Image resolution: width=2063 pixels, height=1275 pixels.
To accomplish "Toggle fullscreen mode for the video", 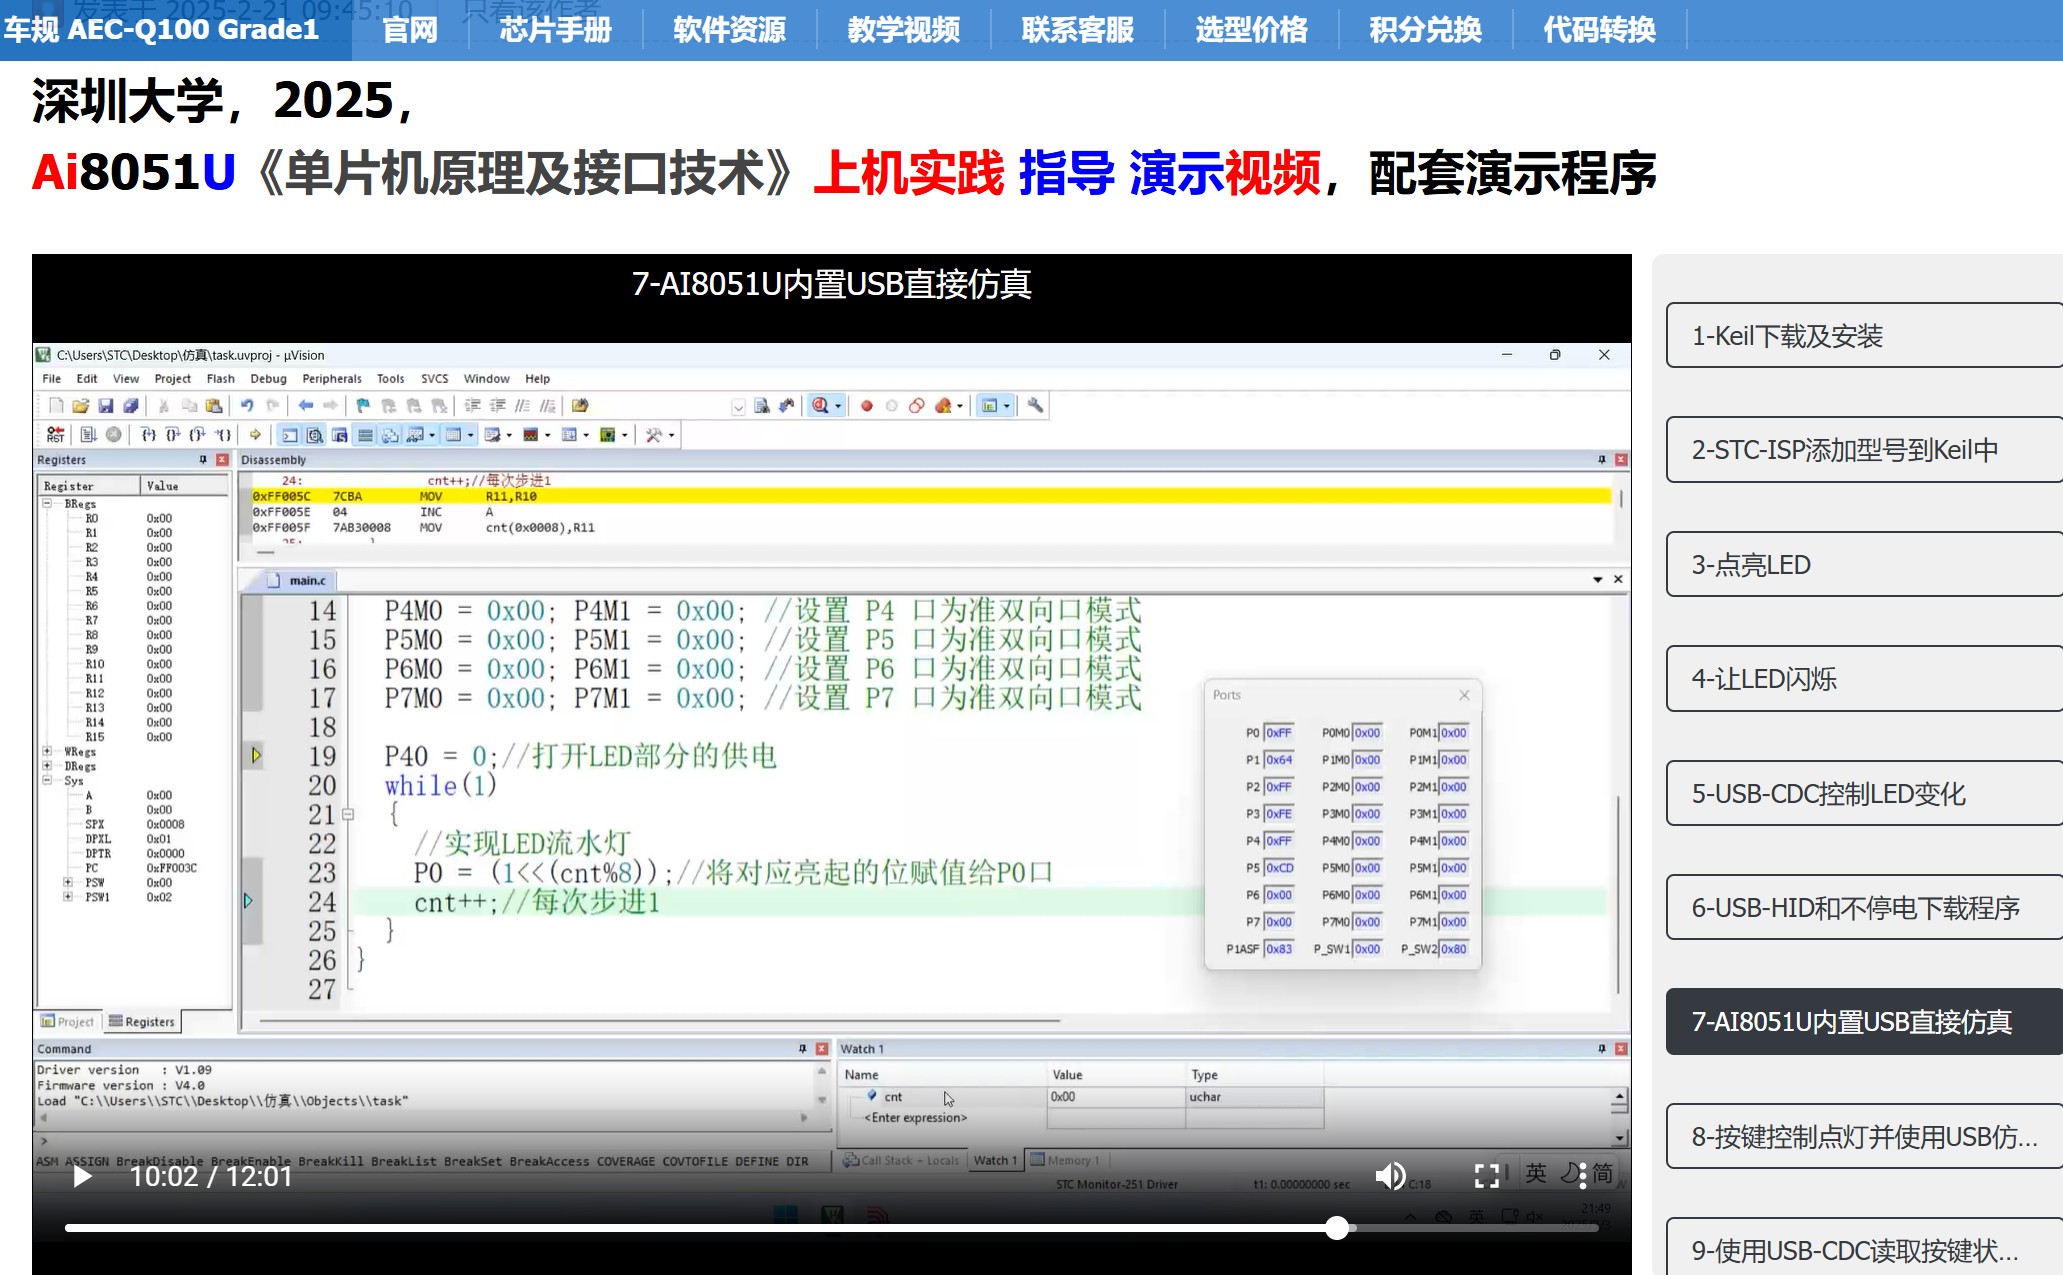I will (x=1487, y=1176).
